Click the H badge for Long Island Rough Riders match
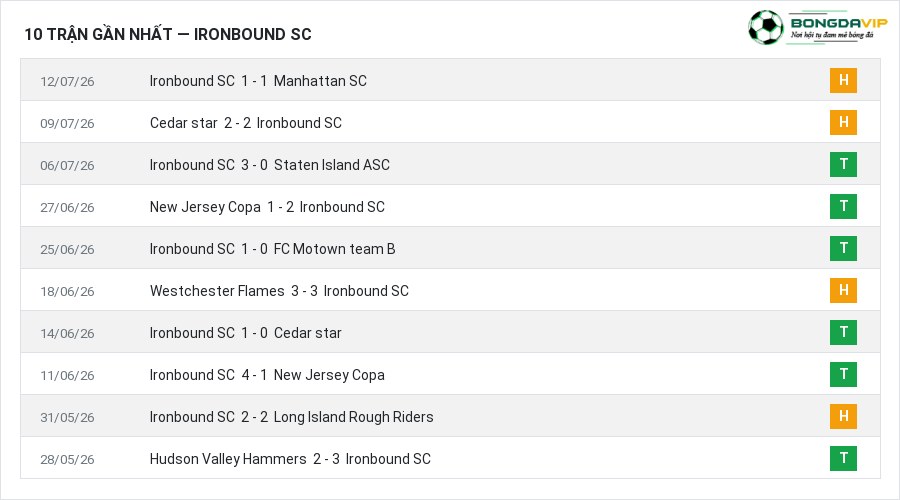900x500 pixels. pyautogui.click(x=843, y=416)
